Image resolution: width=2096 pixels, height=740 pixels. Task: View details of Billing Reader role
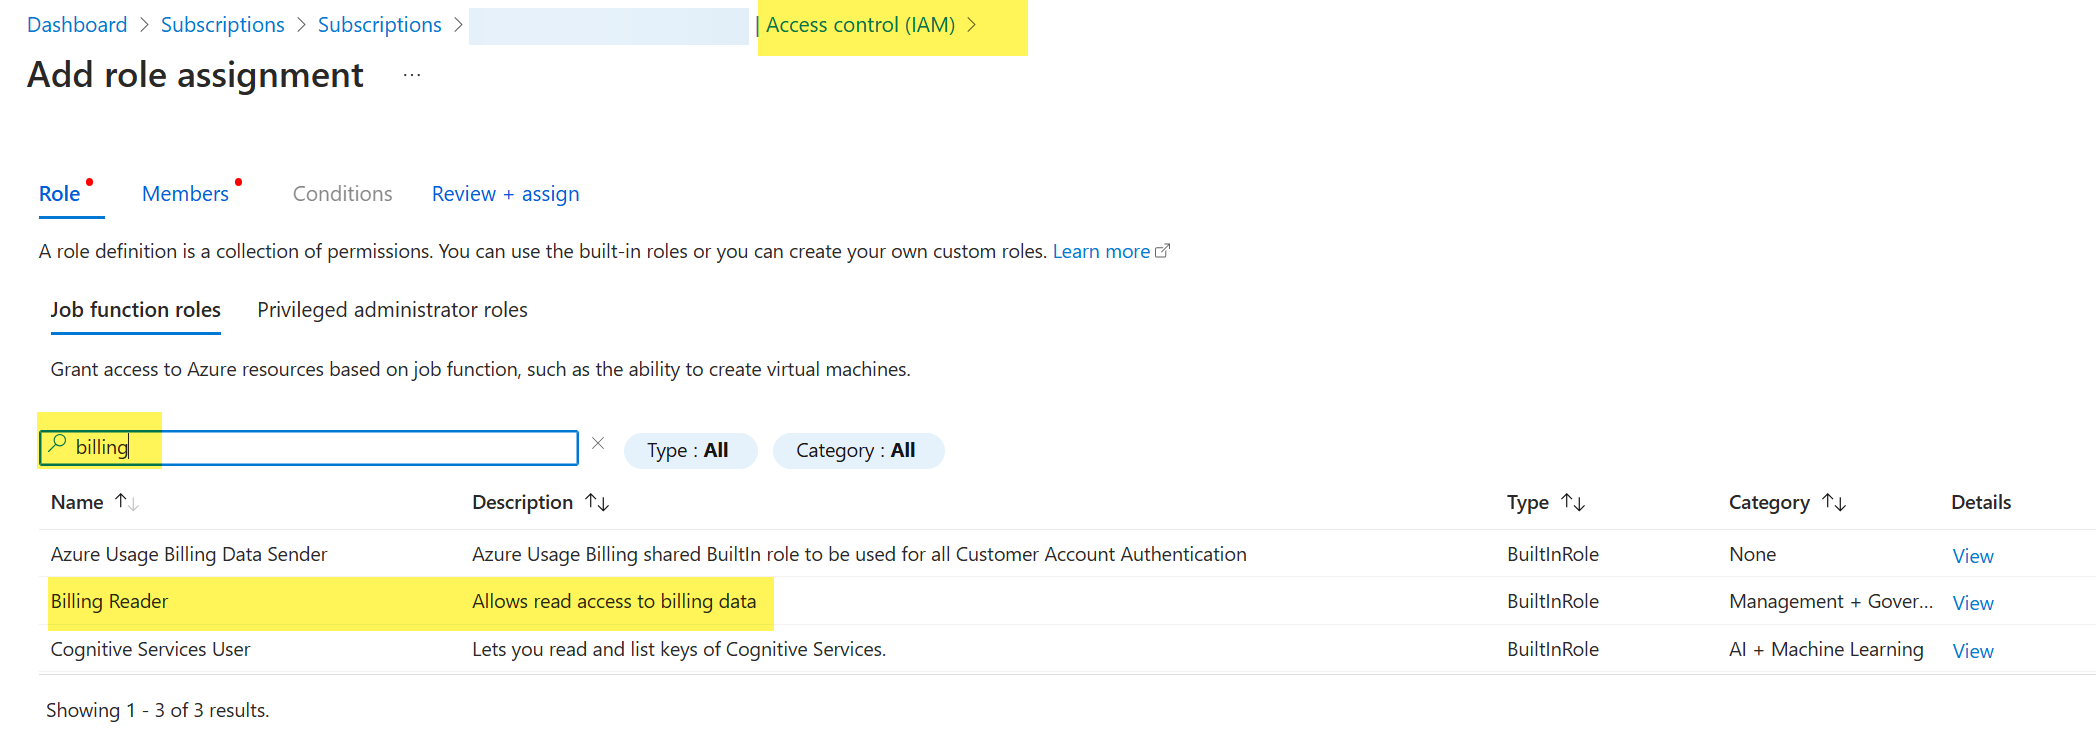pyautogui.click(x=1973, y=603)
